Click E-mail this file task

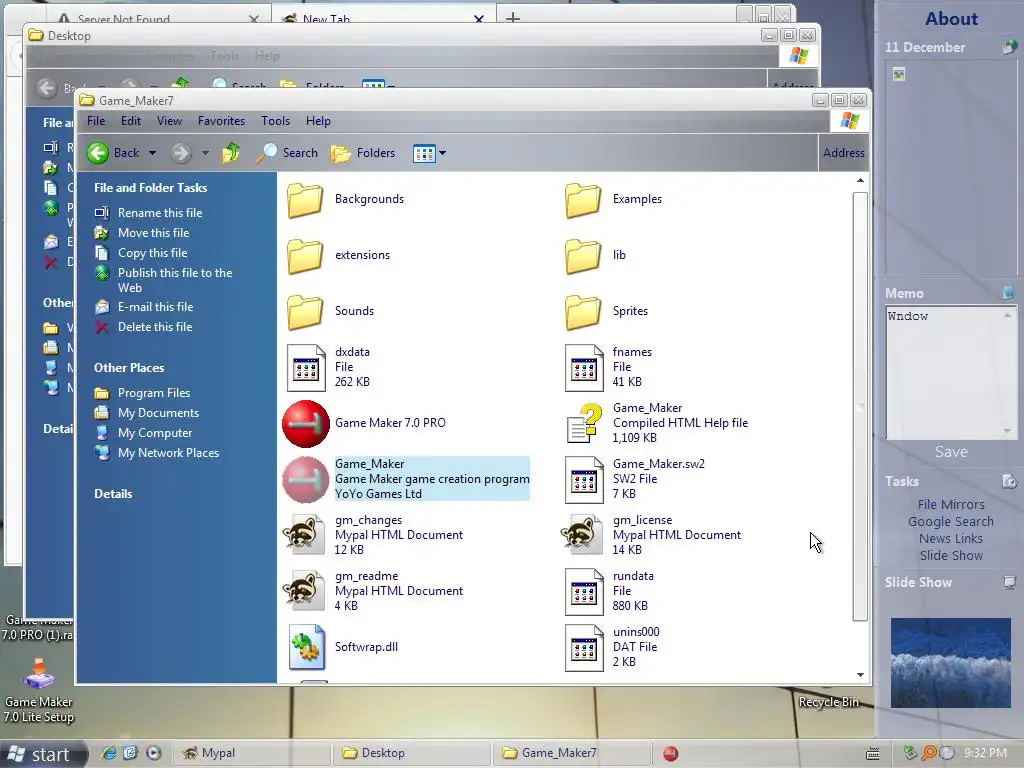pos(144,307)
